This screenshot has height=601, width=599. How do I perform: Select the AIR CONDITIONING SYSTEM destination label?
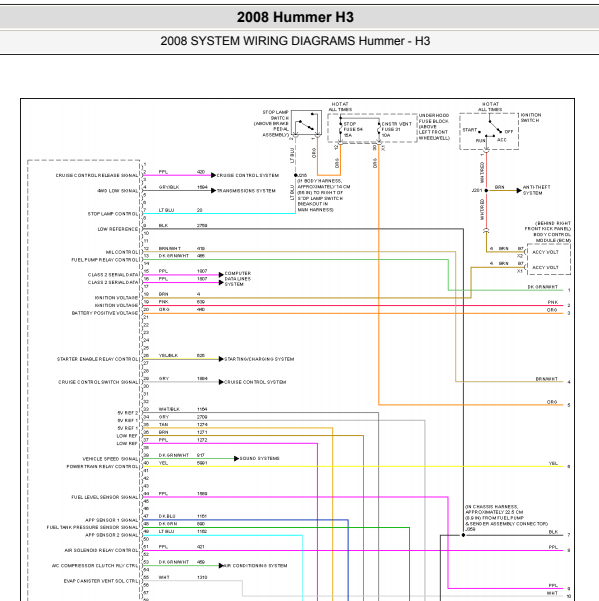pyautogui.click(x=255, y=566)
